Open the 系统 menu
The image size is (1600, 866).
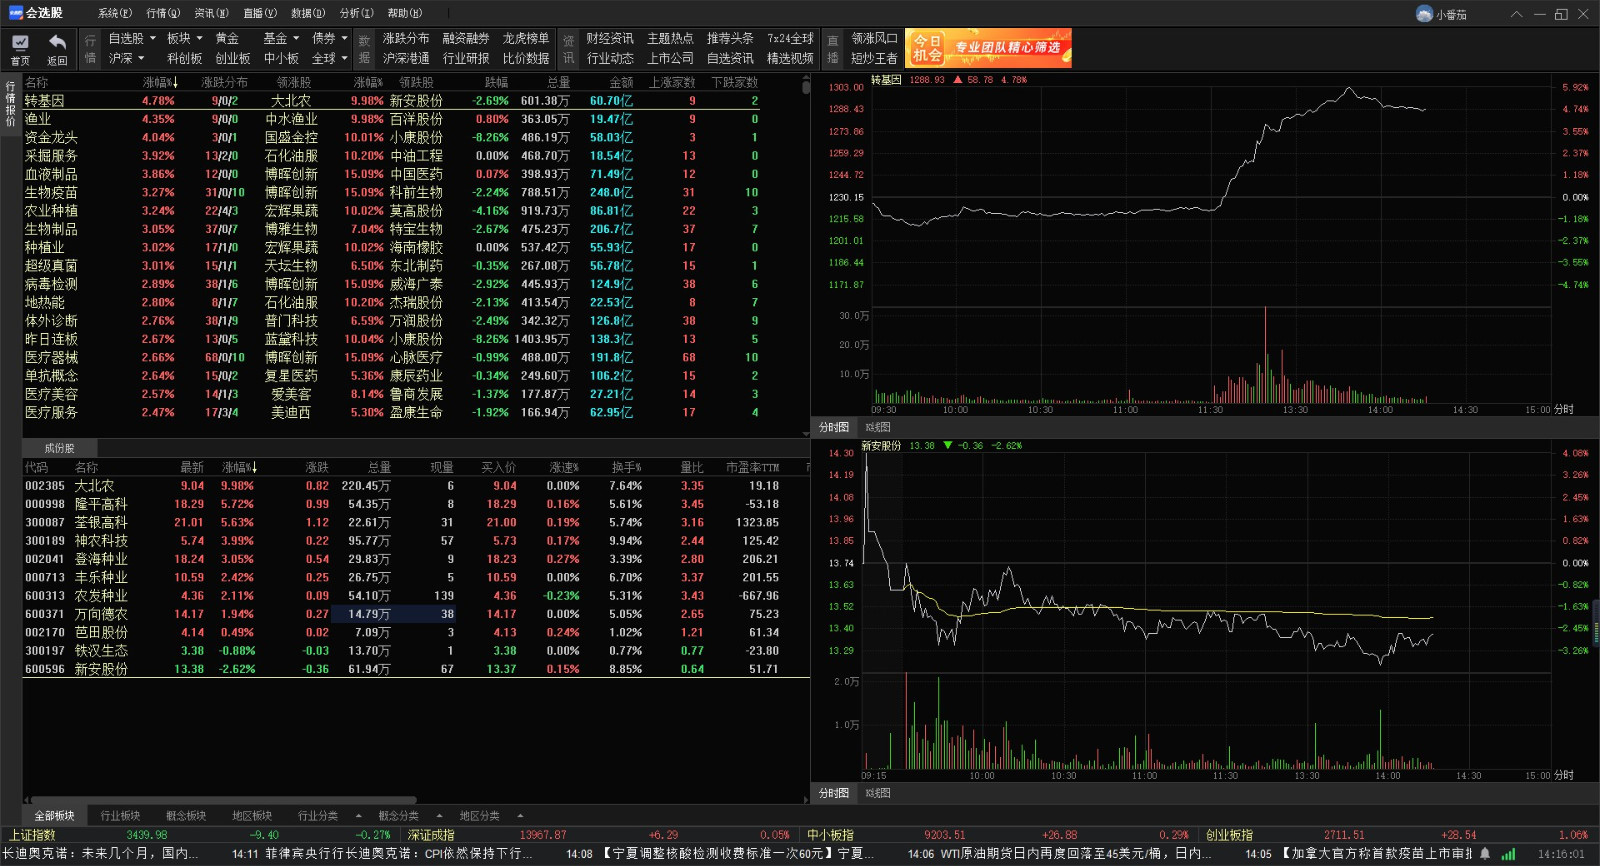[x=115, y=13]
